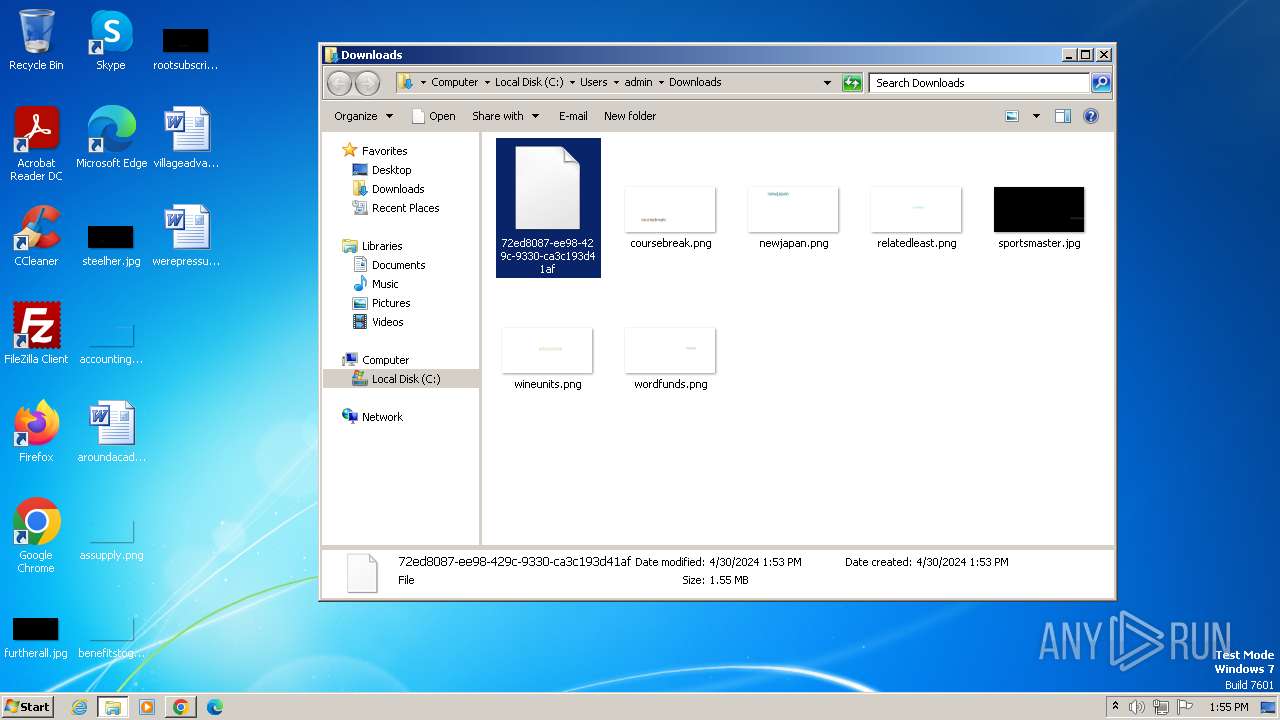
Task: Open Recent Places in navigation pane
Action: [405, 208]
